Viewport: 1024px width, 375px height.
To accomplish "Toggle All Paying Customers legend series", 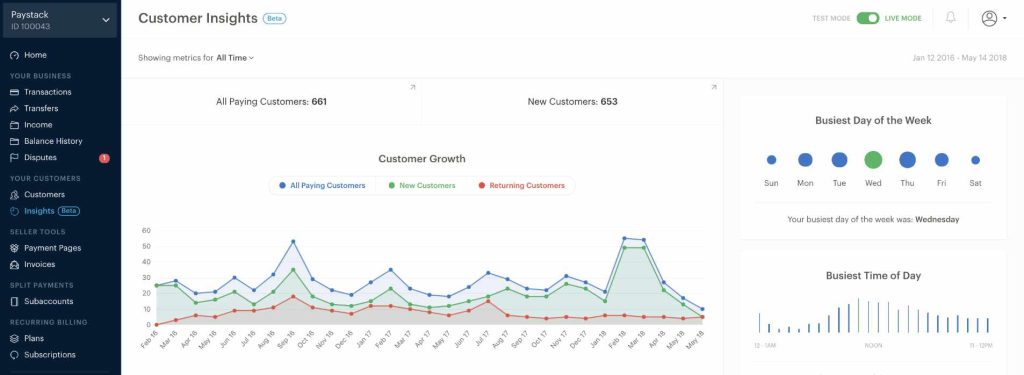I will tap(322, 186).
